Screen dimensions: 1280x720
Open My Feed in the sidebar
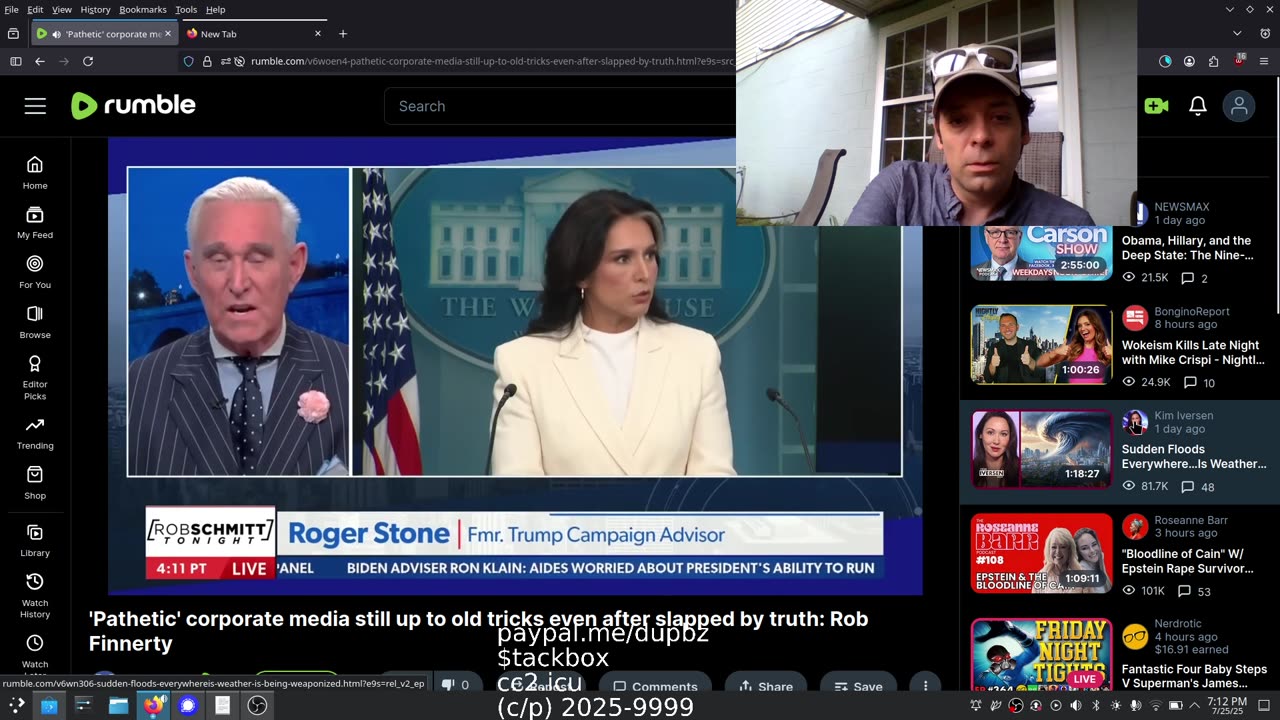click(35, 222)
